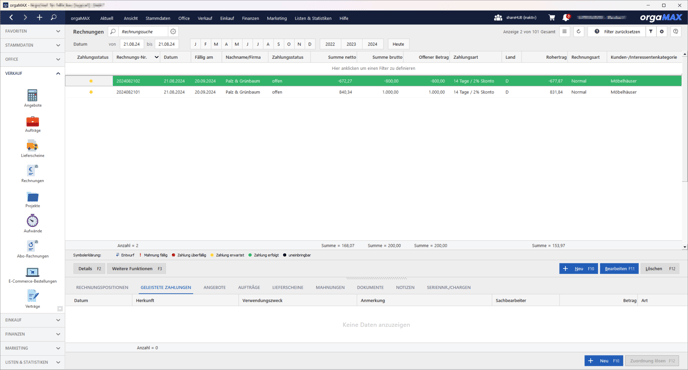
Task: Open Angebote in the Verkauf sidebar
Action: click(32, 97)
